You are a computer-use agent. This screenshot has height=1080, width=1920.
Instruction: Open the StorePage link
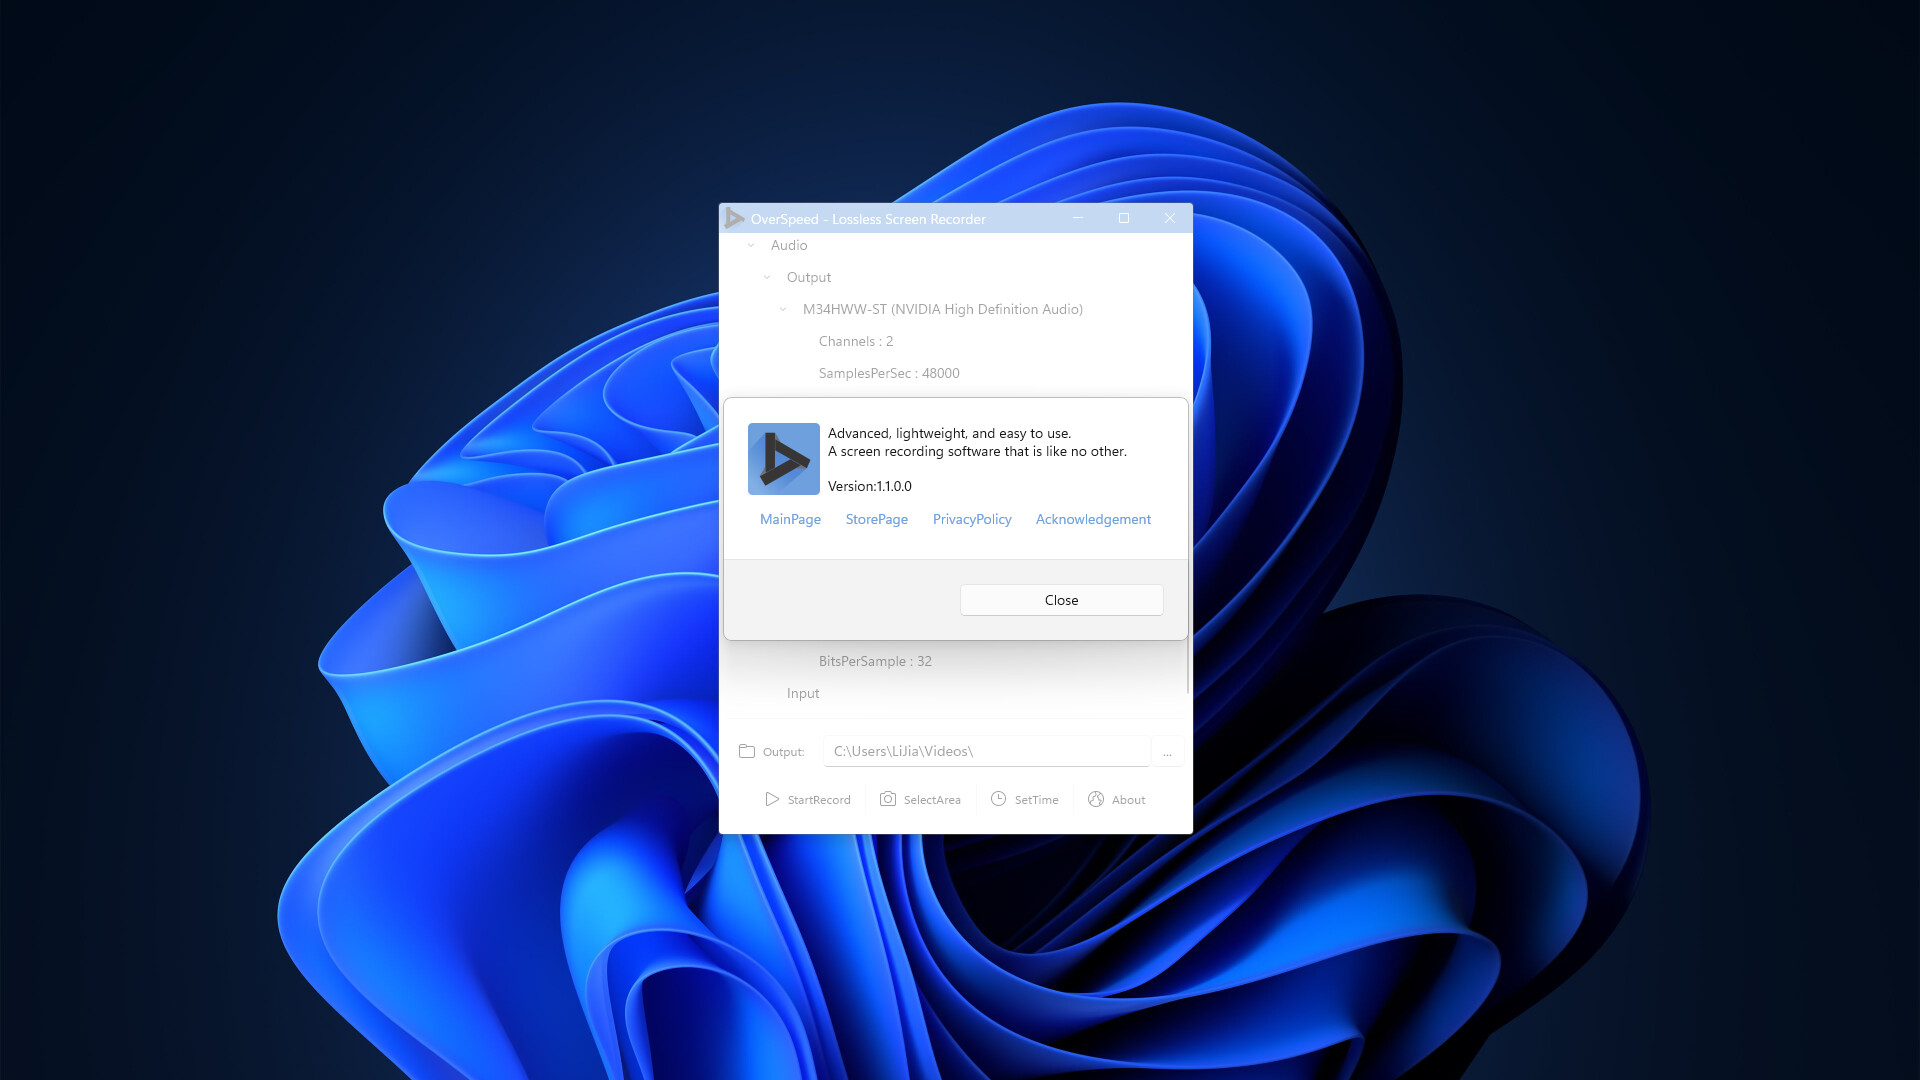876,519
